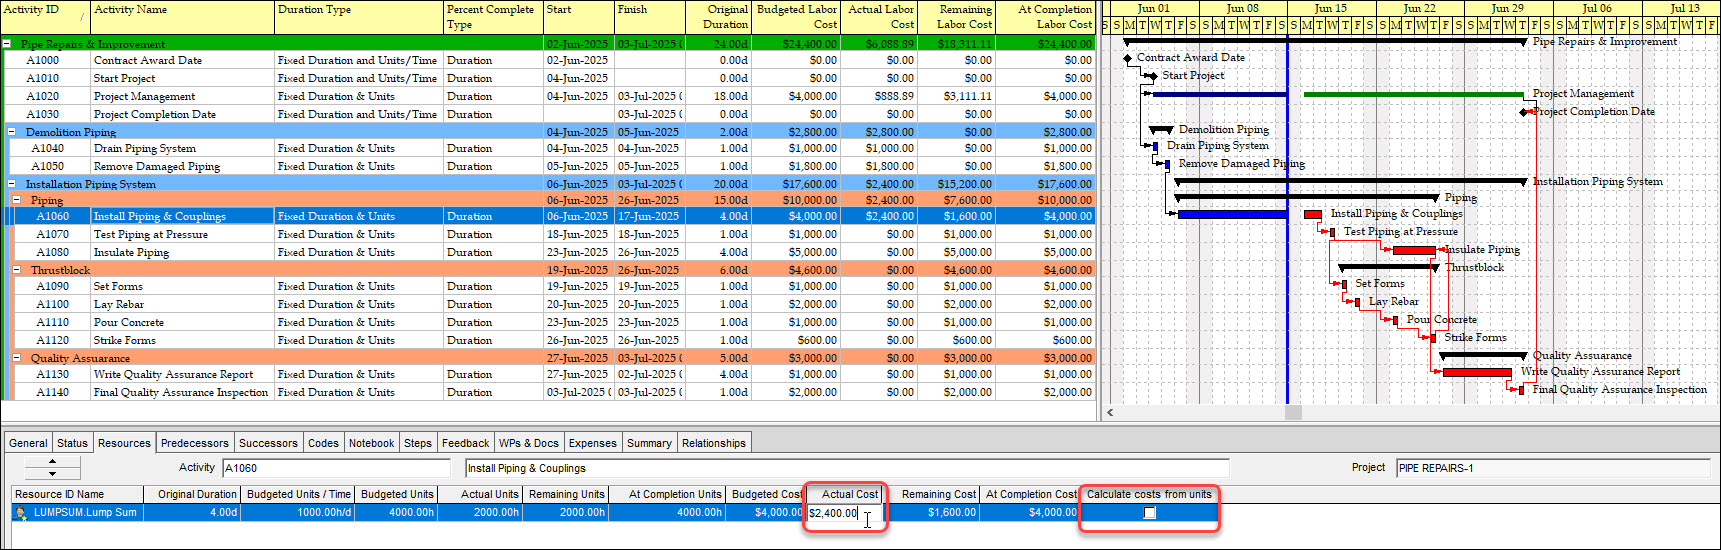This screenshot has height=550, width=1721.
Task: Collapse the Quality Assuarance group
Action: tap(17, 358)
